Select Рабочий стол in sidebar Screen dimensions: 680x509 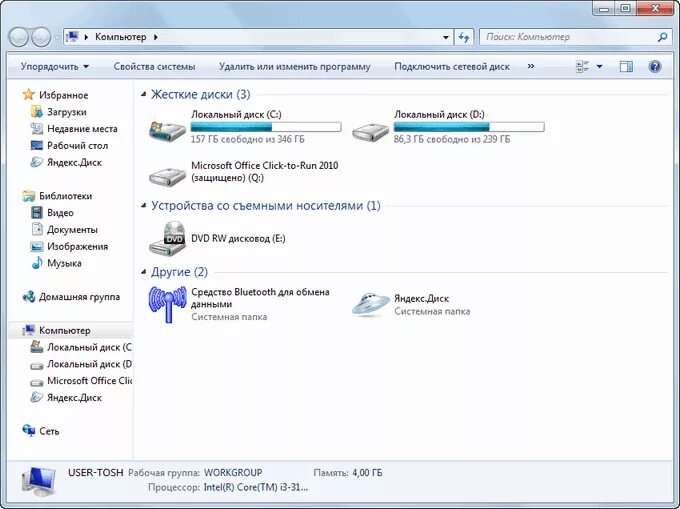(78, 146)
